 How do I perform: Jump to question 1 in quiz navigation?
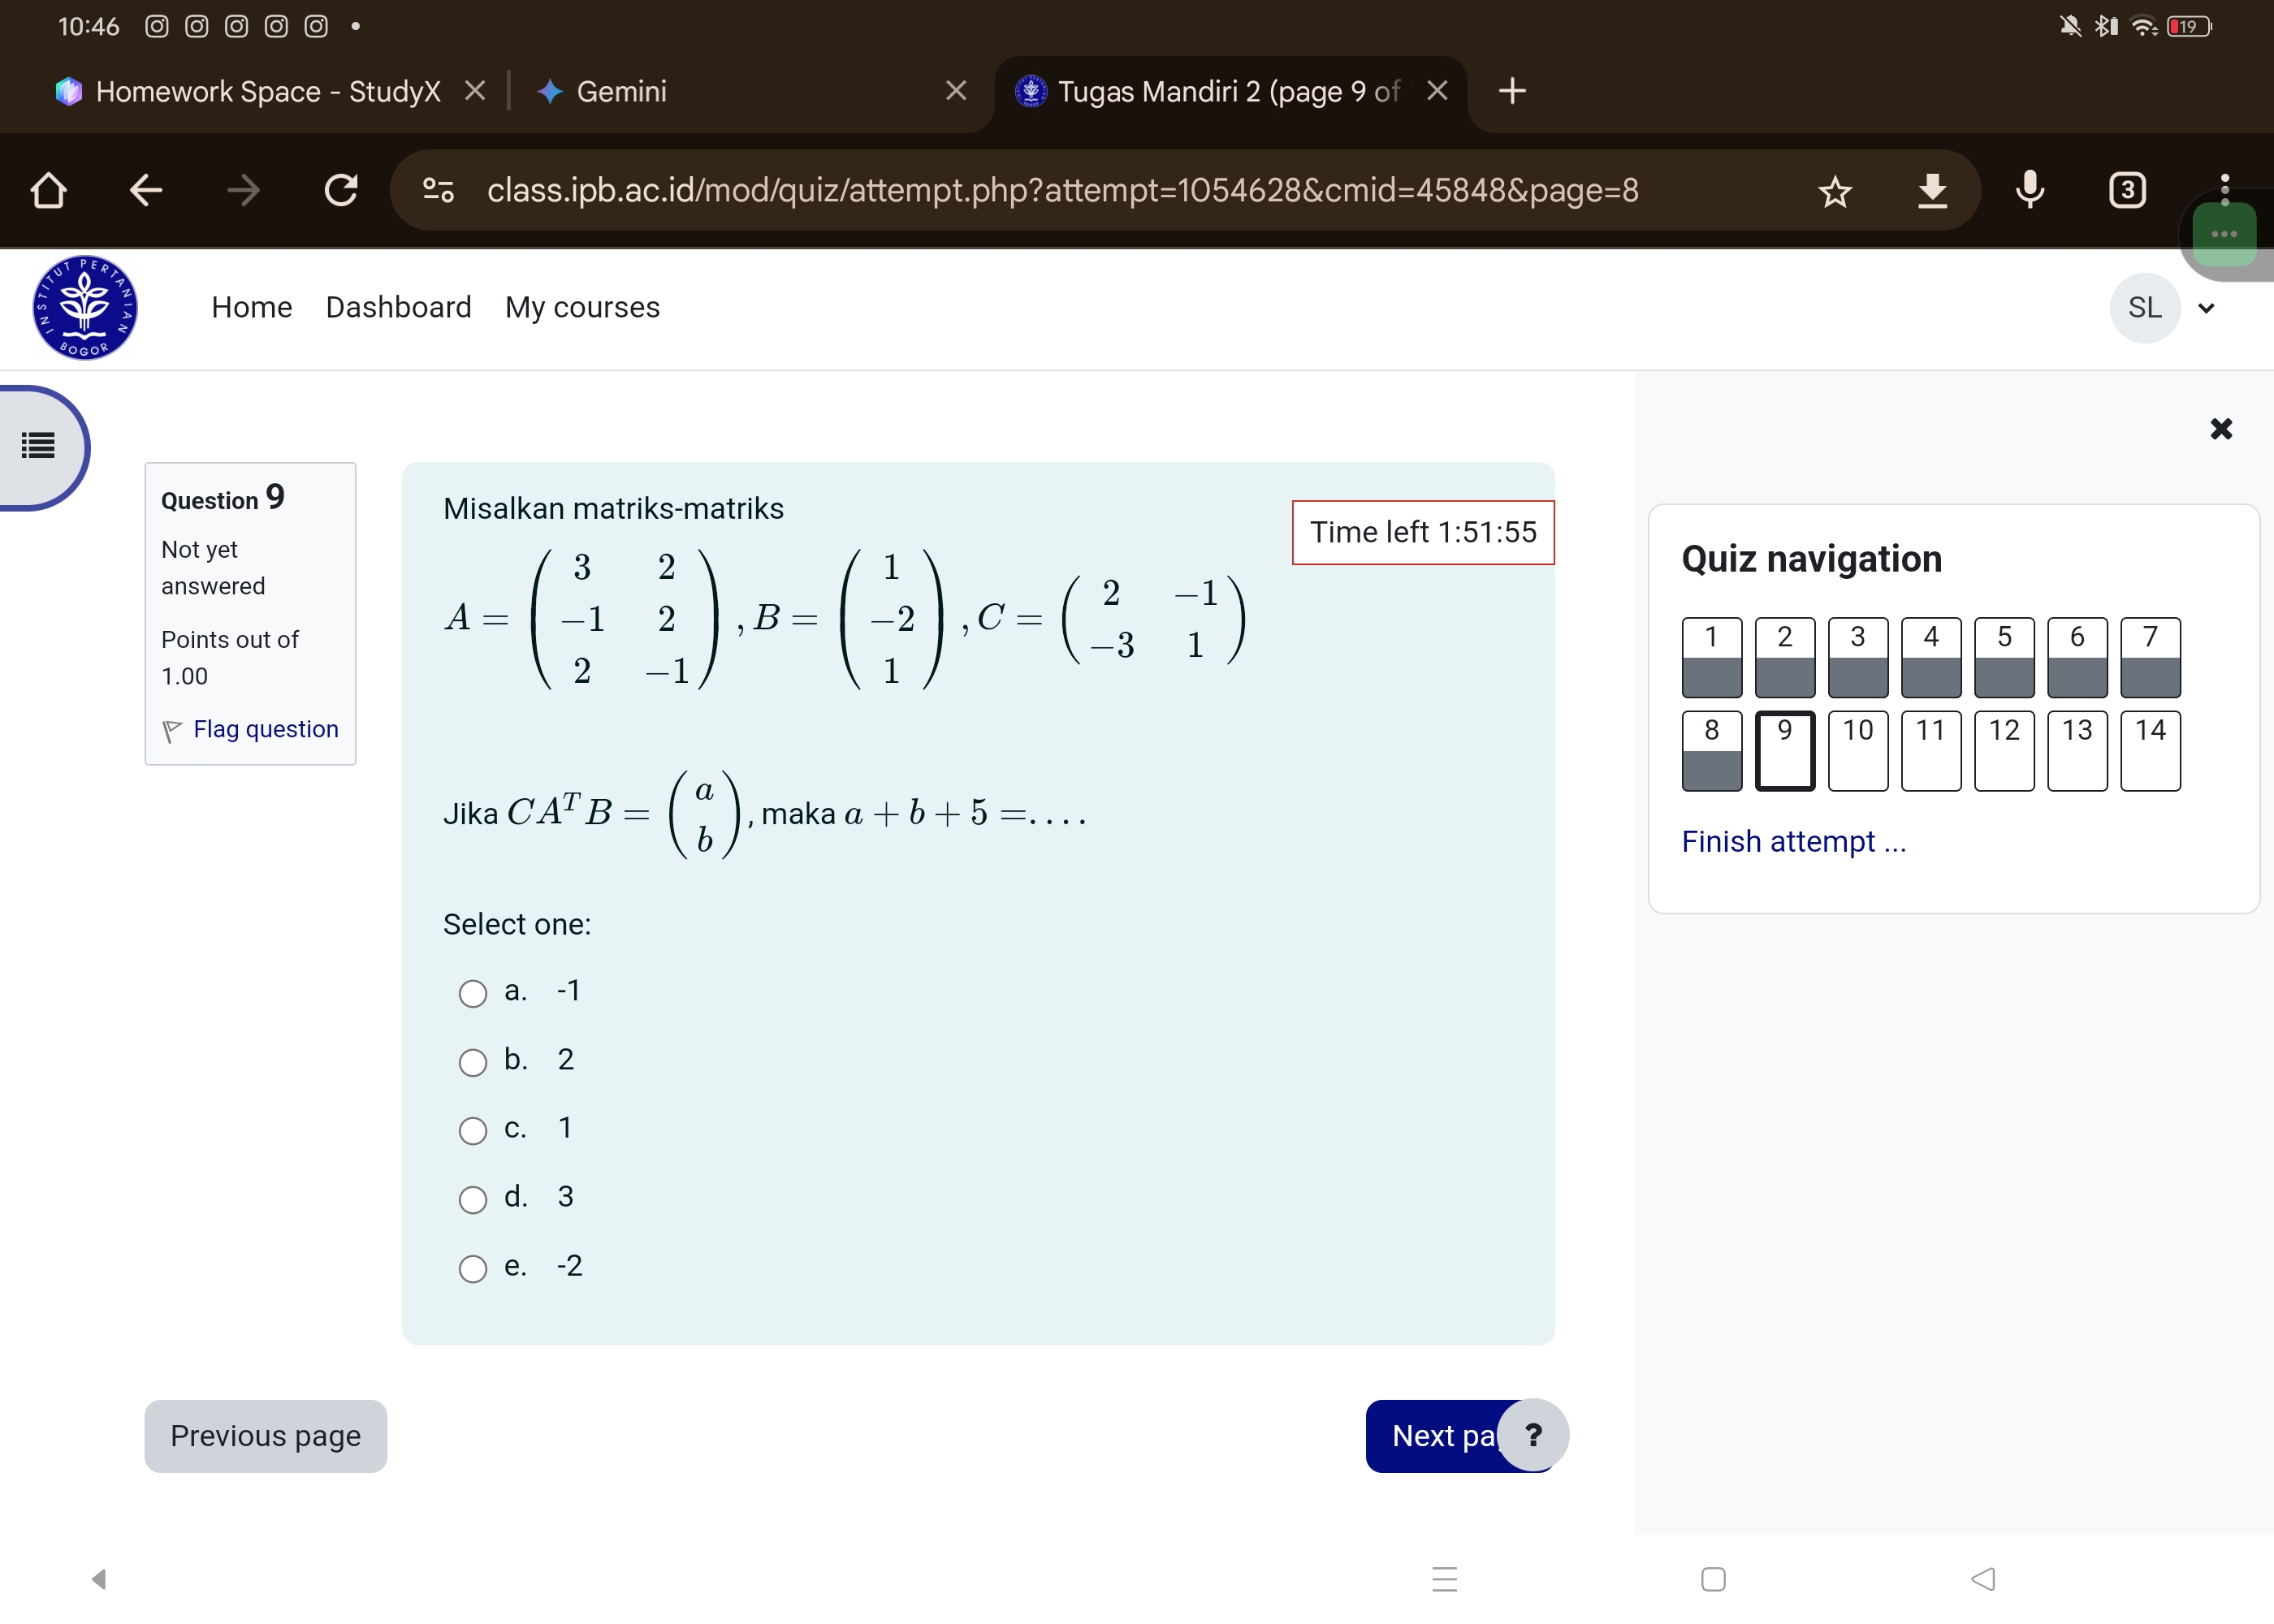[x=1711, y=657]
